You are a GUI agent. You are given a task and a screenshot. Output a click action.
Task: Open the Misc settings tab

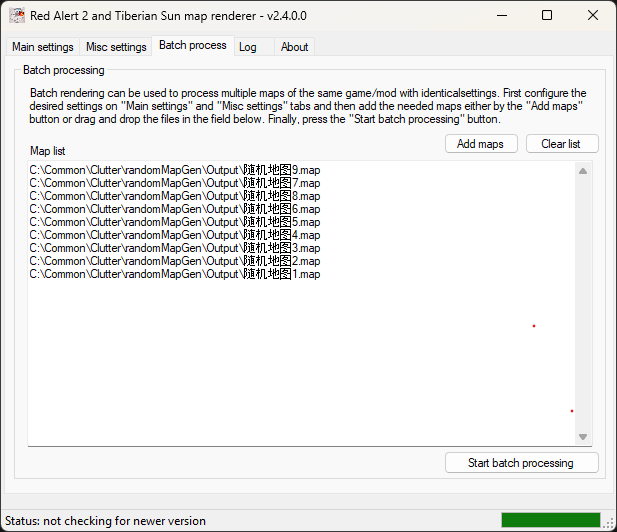point(116,47)
